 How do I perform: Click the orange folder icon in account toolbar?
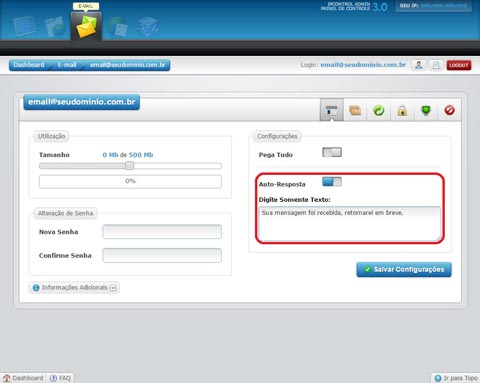355,110
